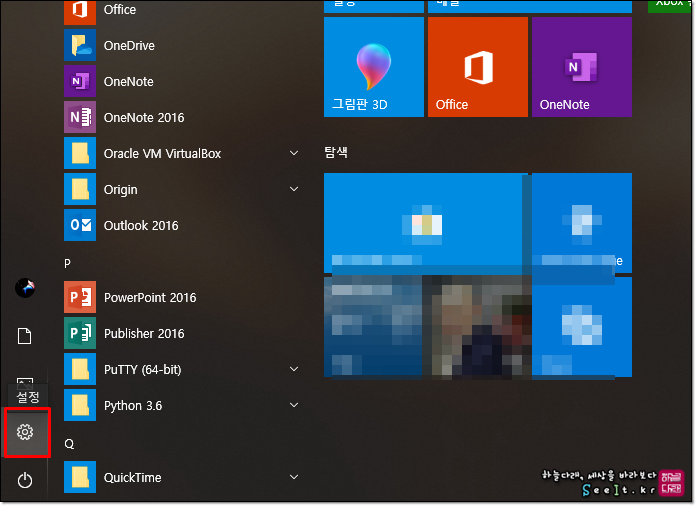
Task: Click the 'Publisher 2016' label text
Action: click(x=144, y=333)
